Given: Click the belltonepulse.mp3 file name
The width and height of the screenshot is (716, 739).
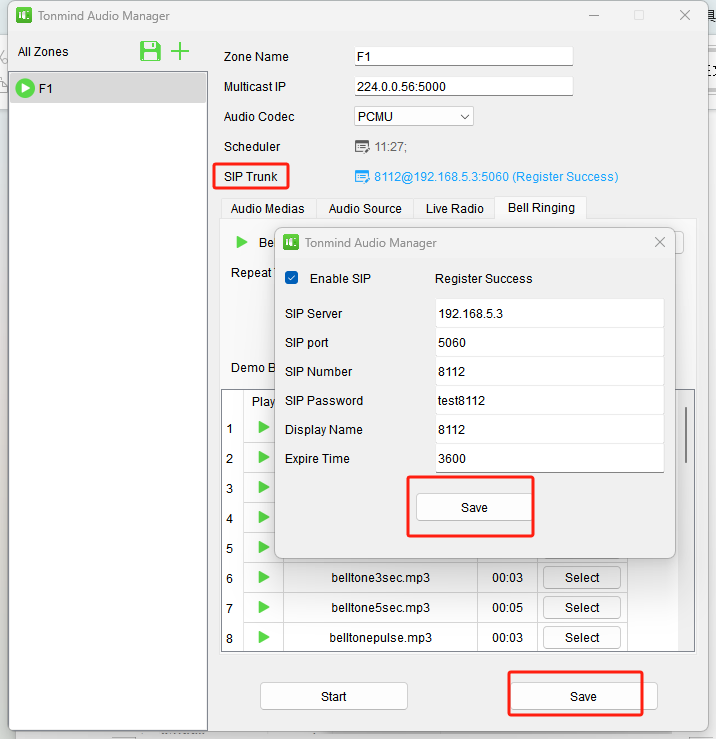Looking at the screenshot, I should (380, 638).
